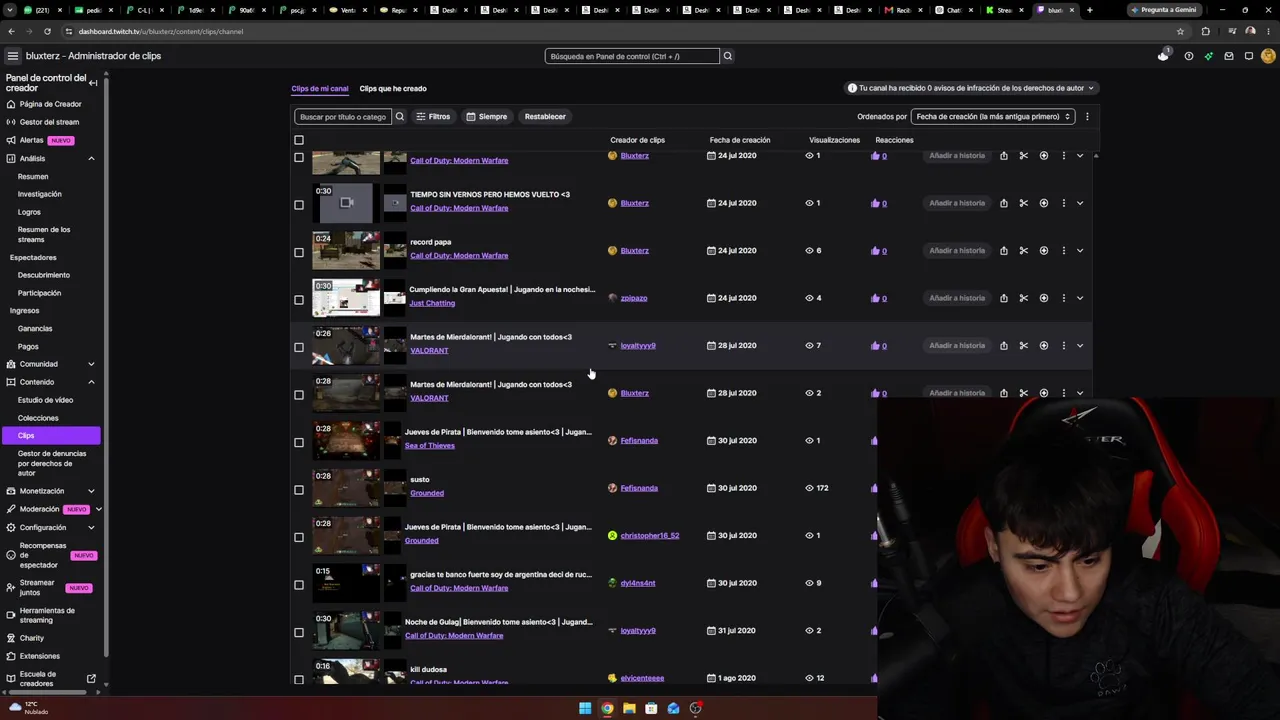
Task: Open the whispers chat bubble icon
Action: click(x=1249, y=56)
